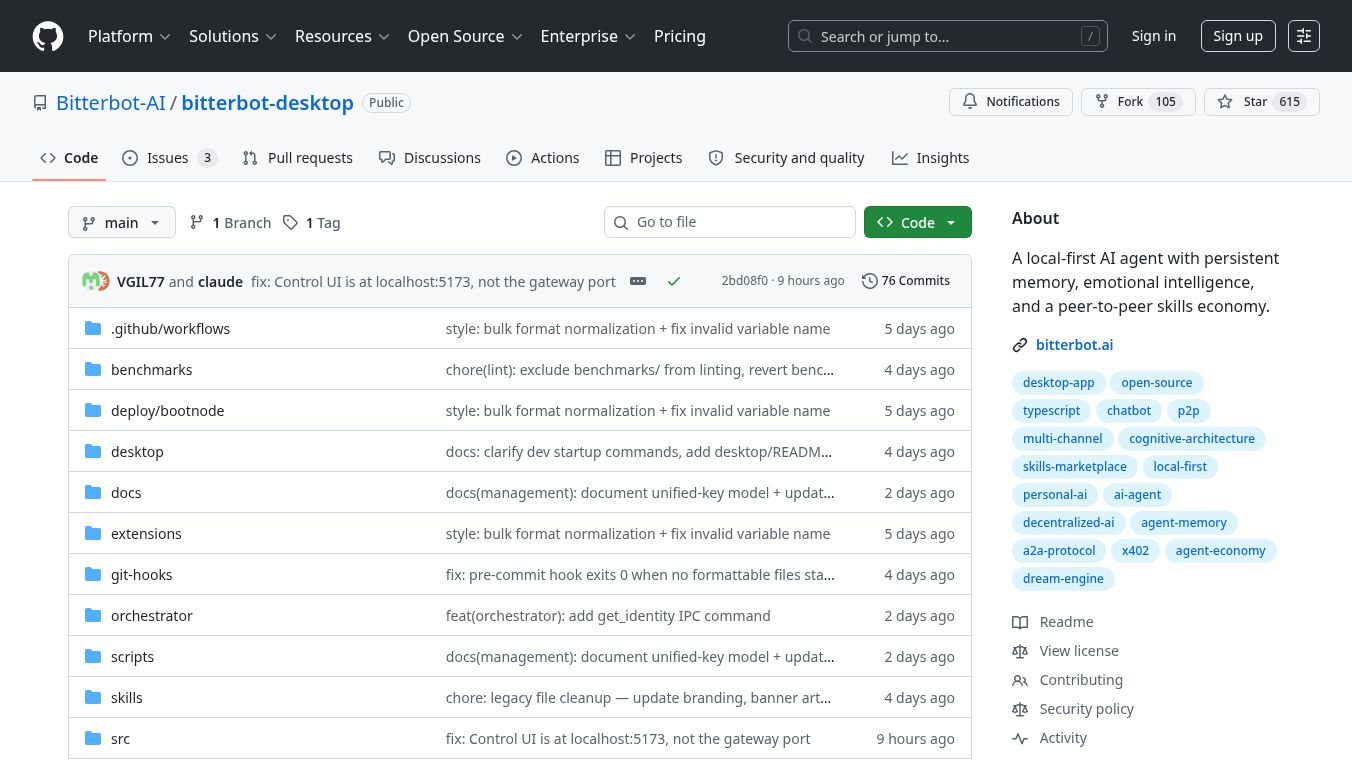Image resolution: width=1352 pixels, height=760 pixels.
Task: Expand the green Code dropdown
Action: click(x=918, y=223)
